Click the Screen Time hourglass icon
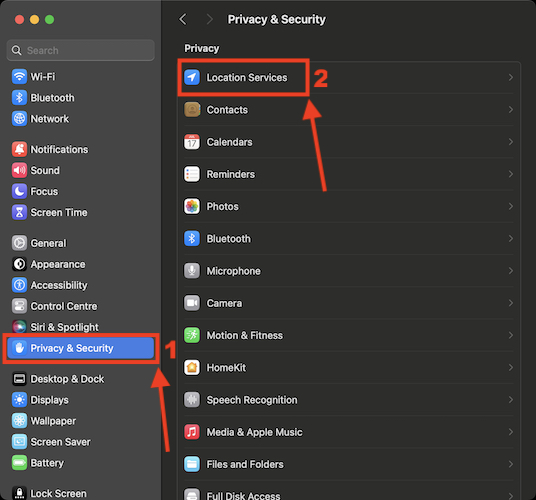 tap(19, 212)
